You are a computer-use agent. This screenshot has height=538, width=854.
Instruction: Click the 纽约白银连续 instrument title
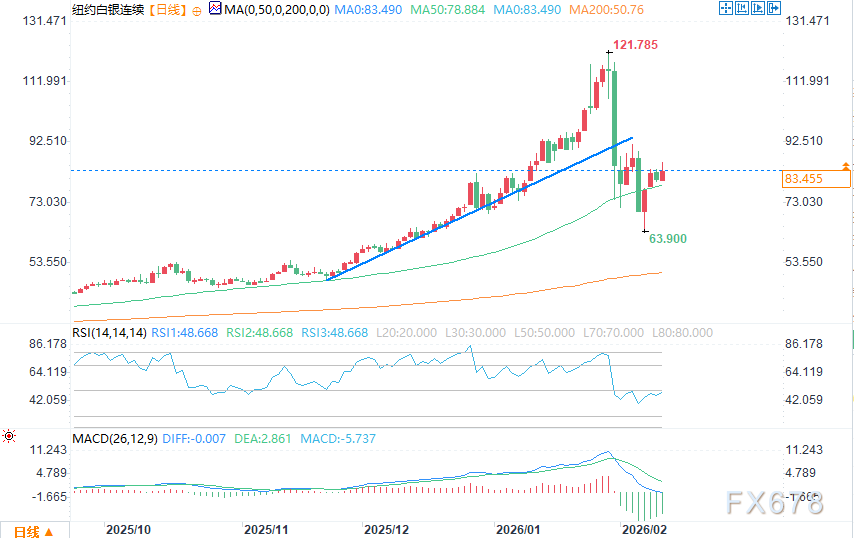(x=106, y=10)
